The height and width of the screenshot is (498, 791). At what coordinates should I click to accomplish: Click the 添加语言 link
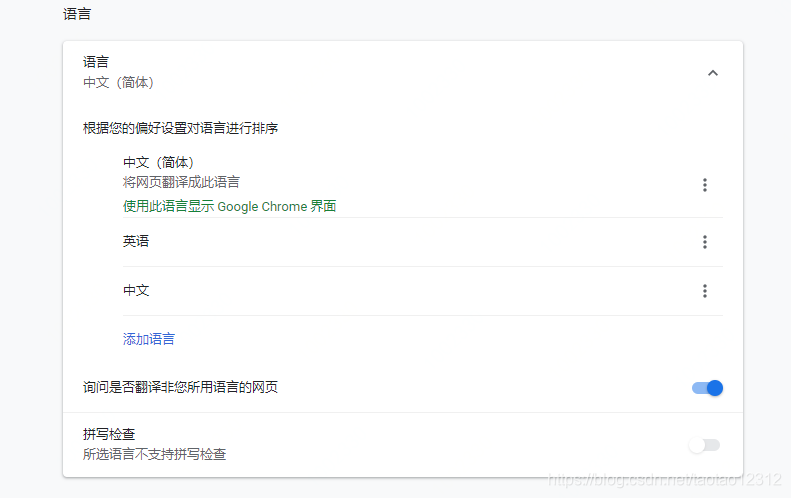point(149,339)
